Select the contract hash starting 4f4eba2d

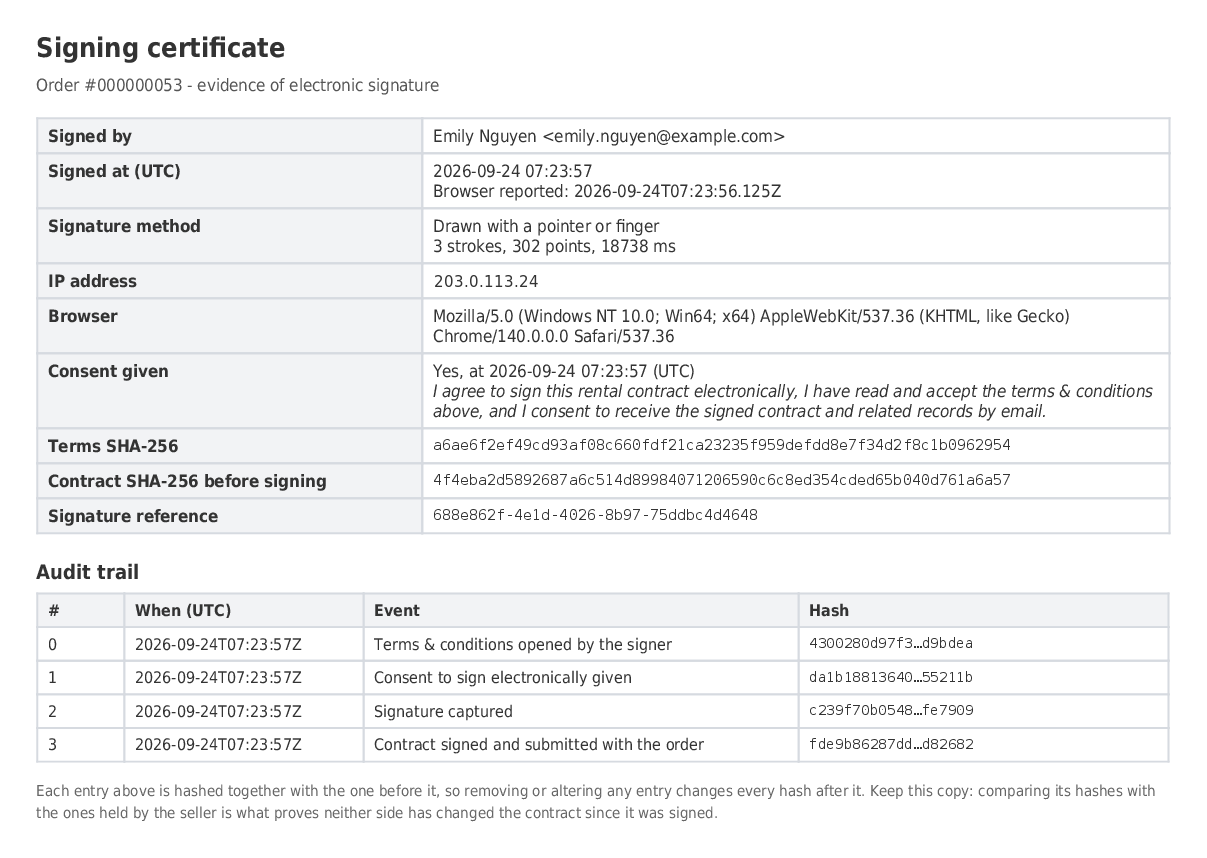pos(722,480)
